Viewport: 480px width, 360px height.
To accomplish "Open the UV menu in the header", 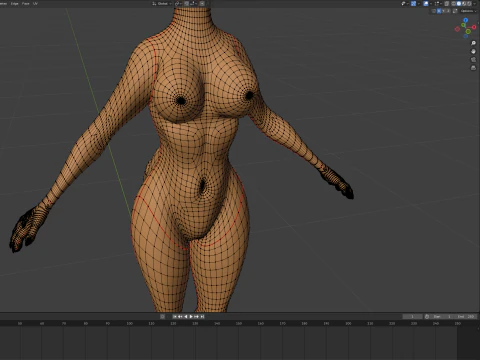I will (35, 4).
